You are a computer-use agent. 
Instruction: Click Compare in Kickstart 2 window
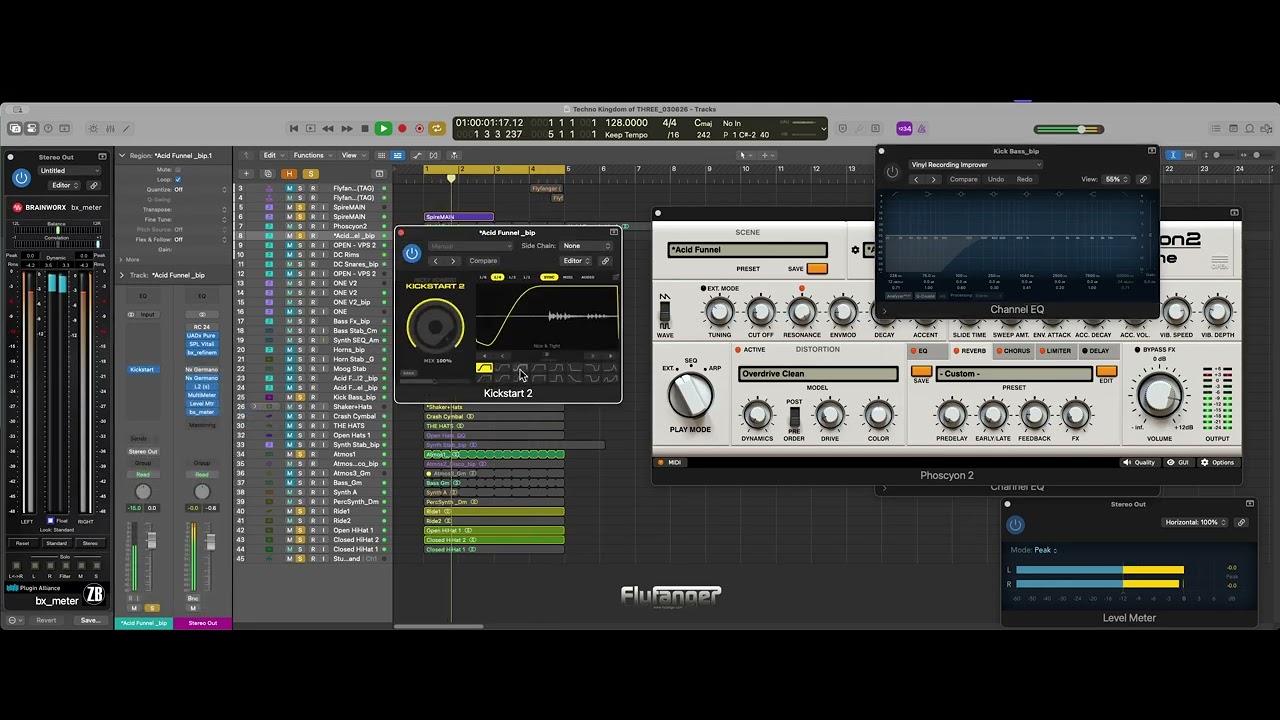pos(483,261)
